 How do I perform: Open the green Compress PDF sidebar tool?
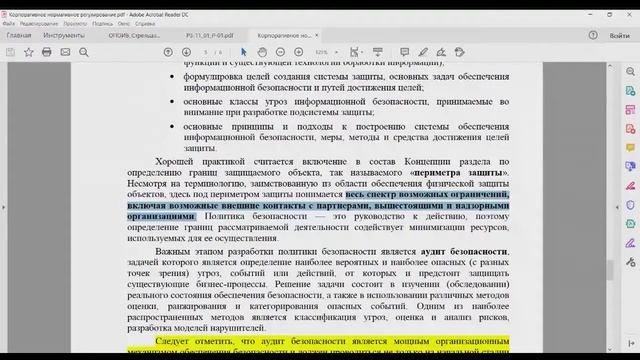631,224
